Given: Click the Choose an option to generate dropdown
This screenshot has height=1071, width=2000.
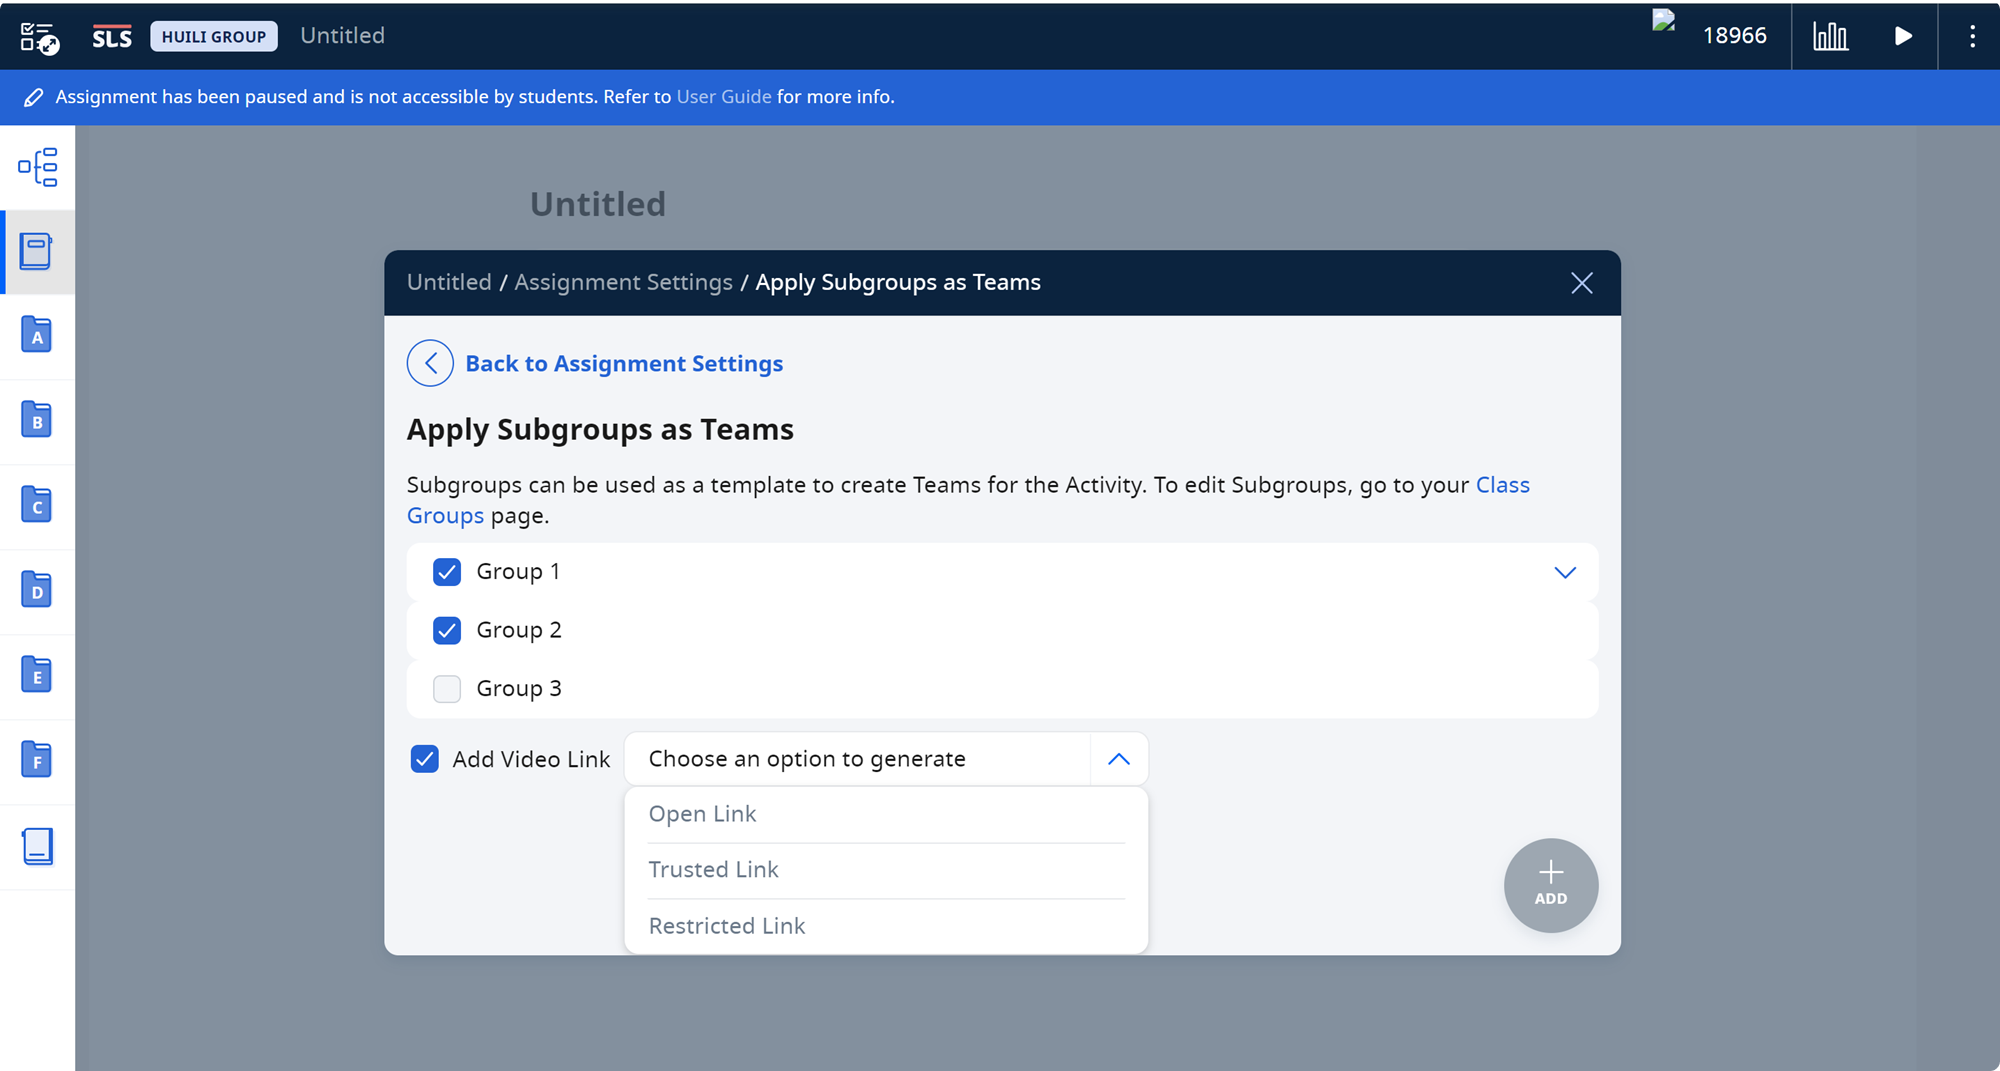Looking at the screenshot, I should pyautogui.click(x=886, y=759).
